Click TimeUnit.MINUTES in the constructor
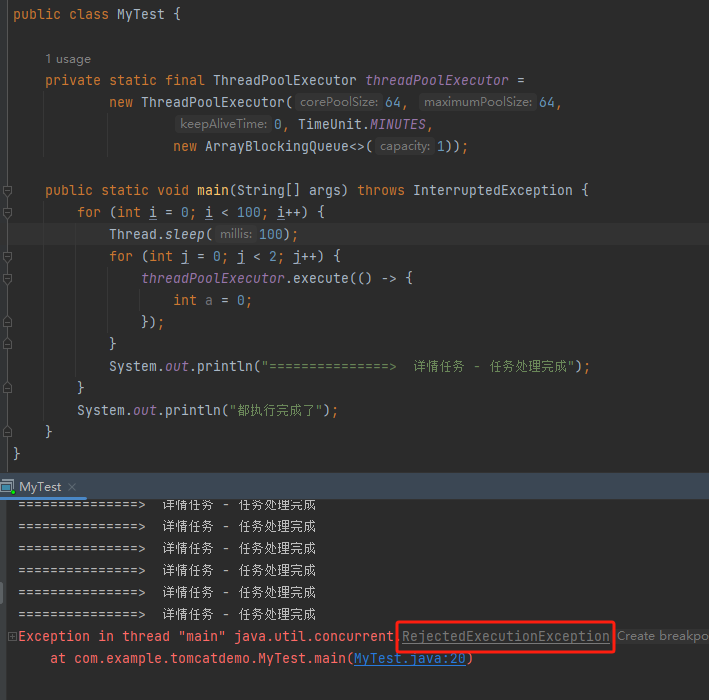The width and height of the screenshot is (709, 700). [362, 124]
